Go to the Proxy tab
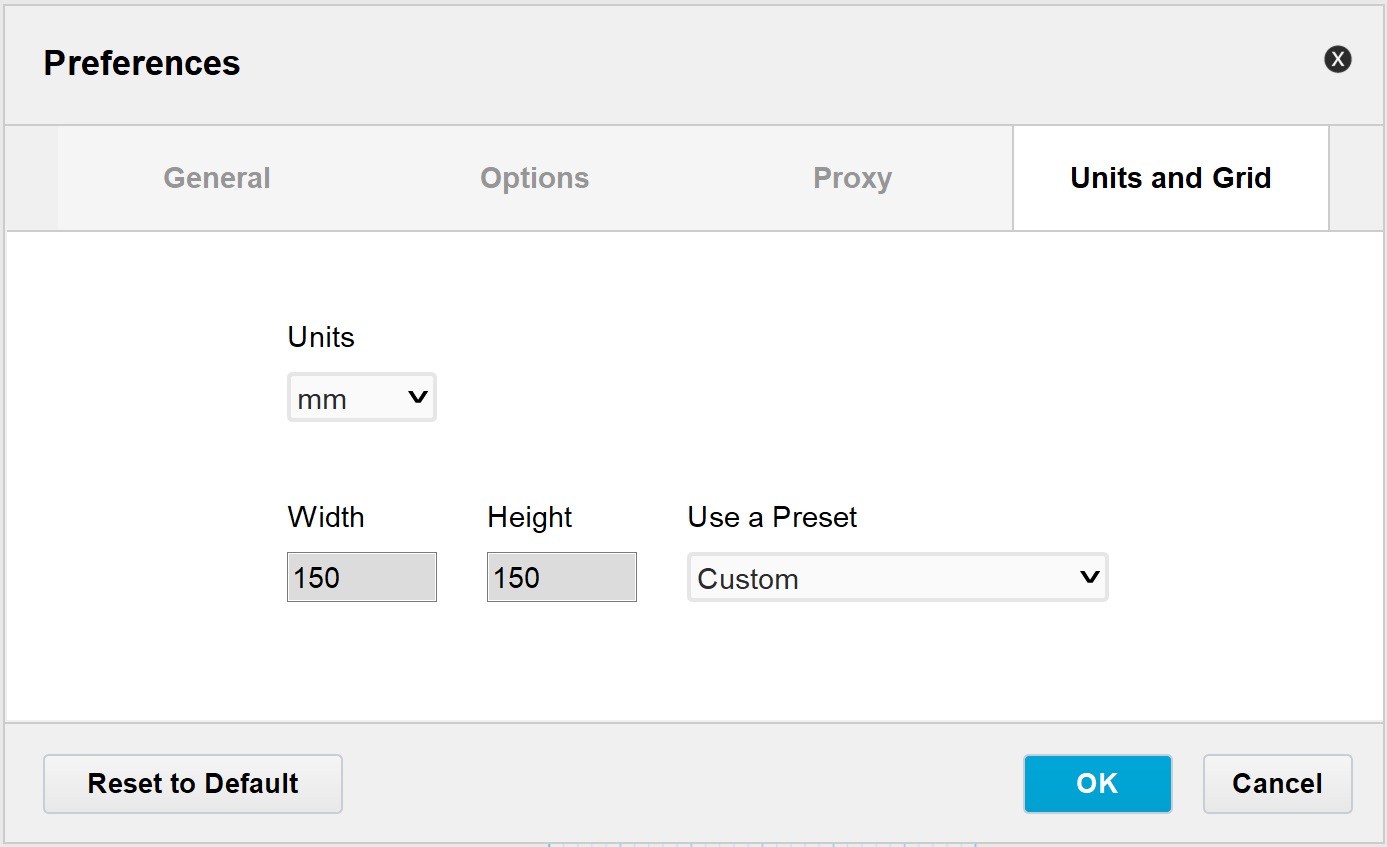The image size is (1387, 847). click(x=852, y=178)
